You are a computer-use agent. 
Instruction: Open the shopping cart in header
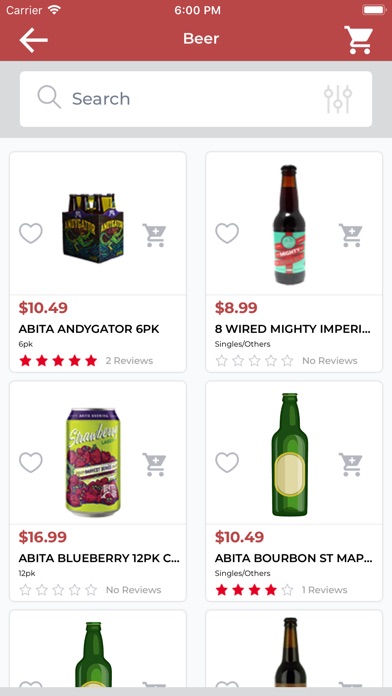point(358,40)
